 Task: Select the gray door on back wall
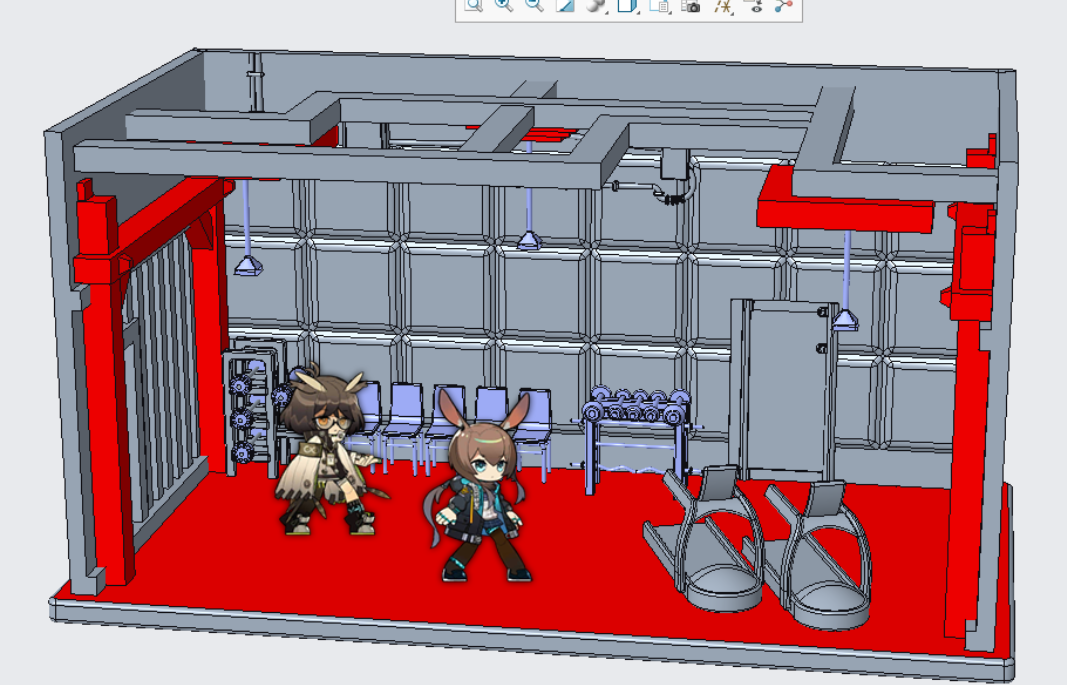(x=784, y=389)
